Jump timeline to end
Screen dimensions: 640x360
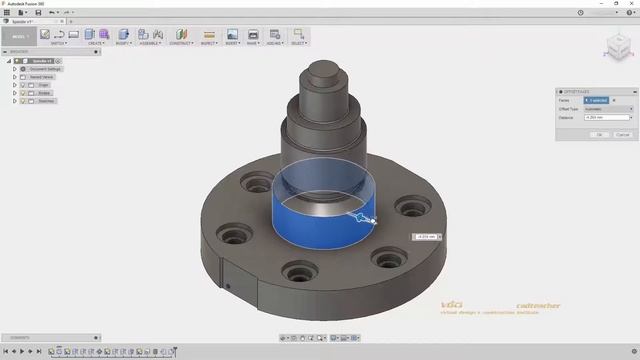coord(39,351)
